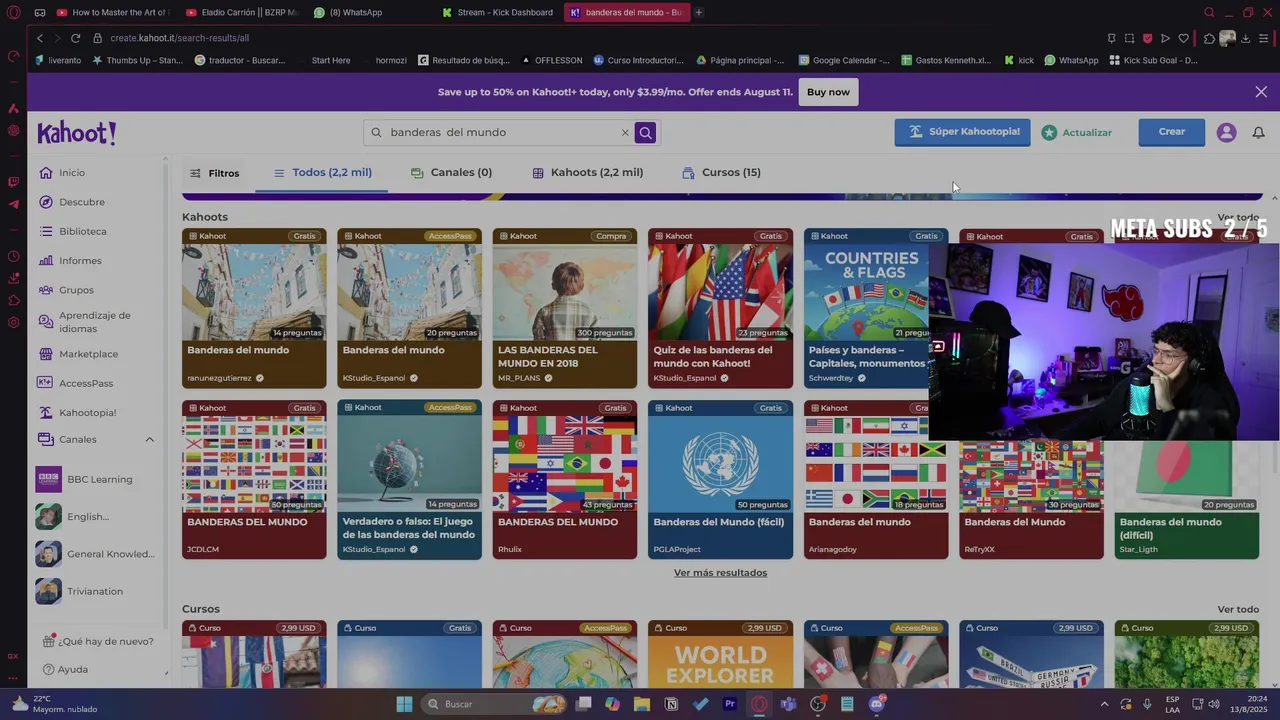Switch to the Eladio Carrión YouTube tab

pyautogui.click(x=243, y=12)
